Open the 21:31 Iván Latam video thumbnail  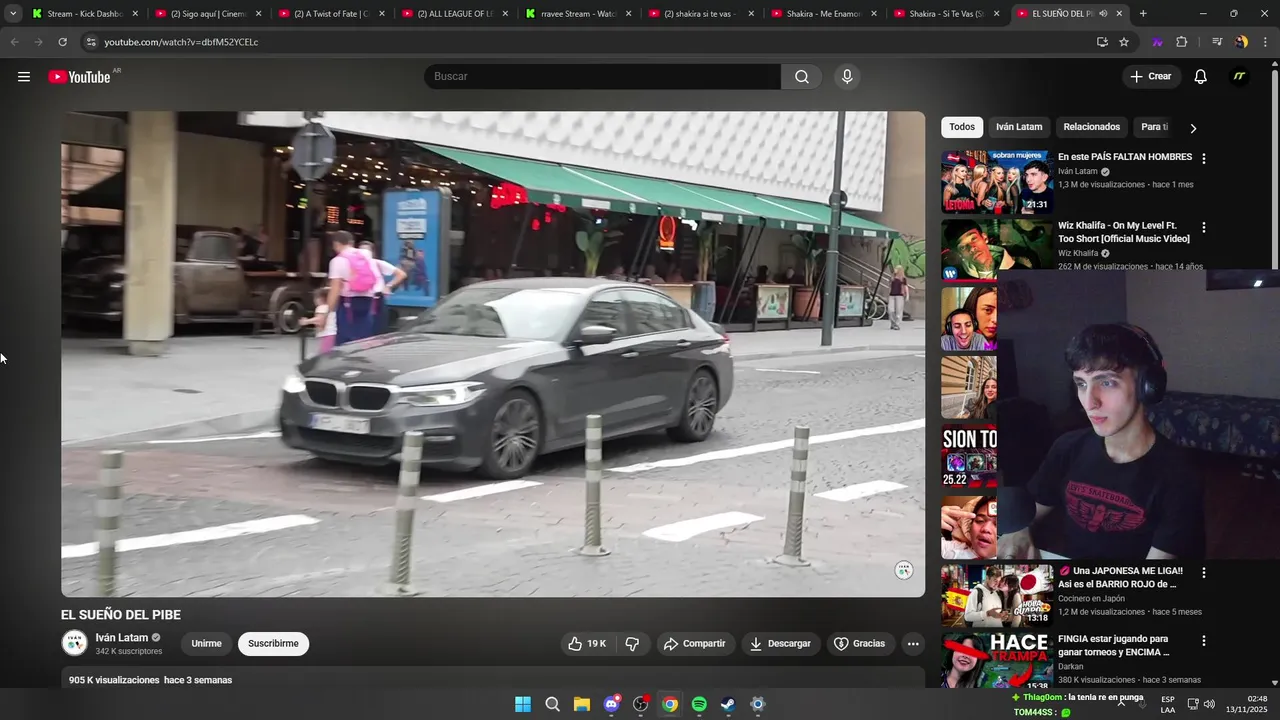point(997,182)
